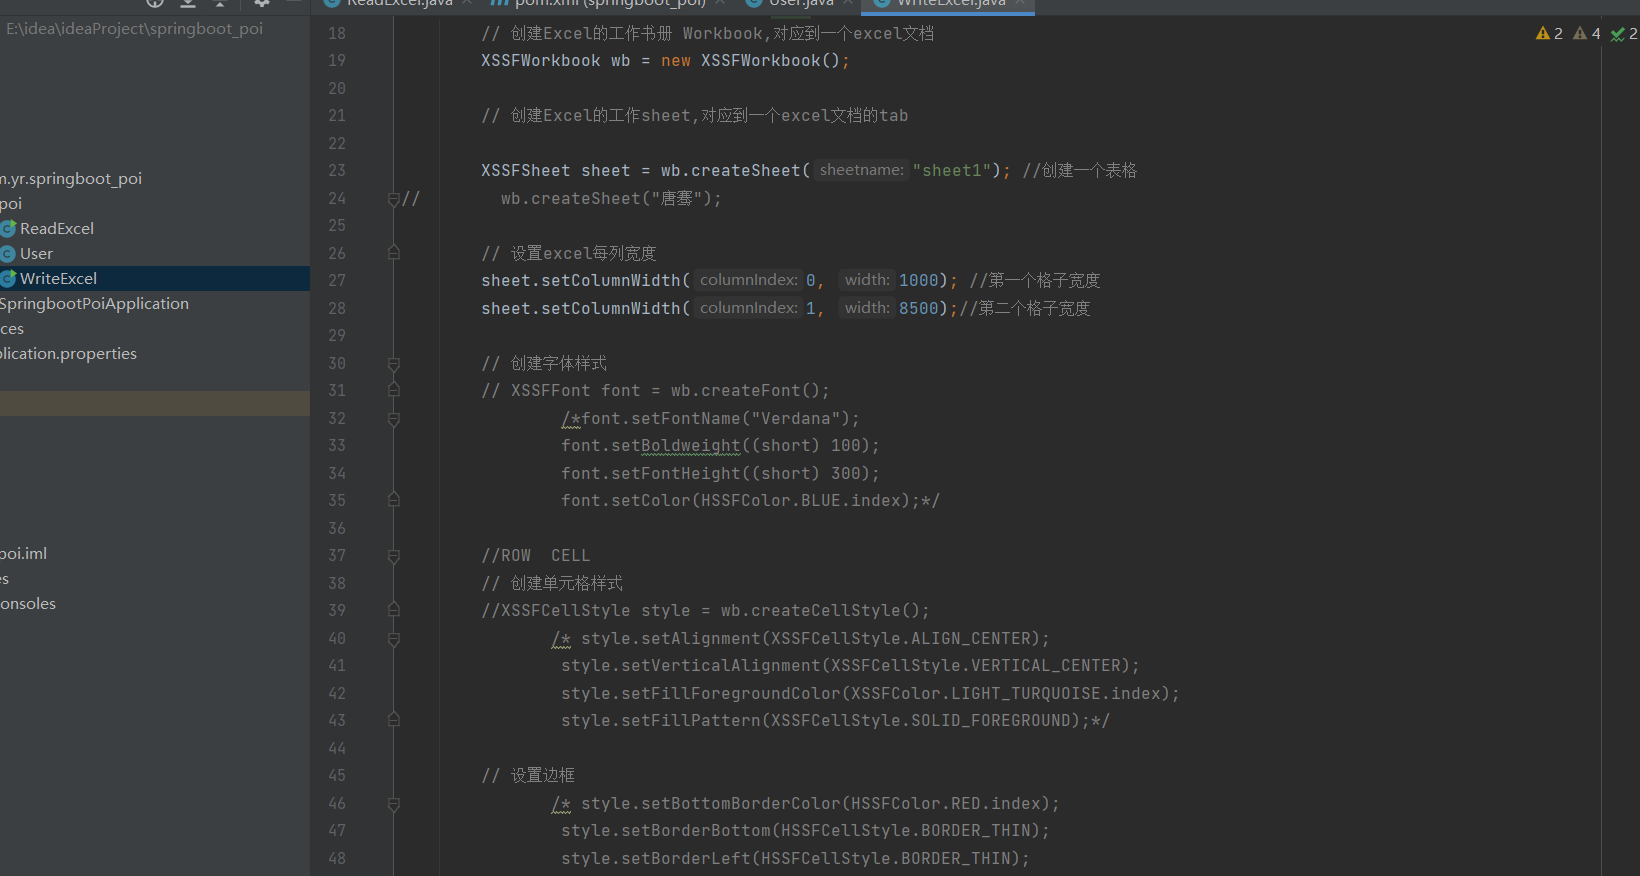Image resolution: width=1640 pixels, height=876 pixels.
Task: Collapse the block comment starting at line 46
Action: (394, 804)
